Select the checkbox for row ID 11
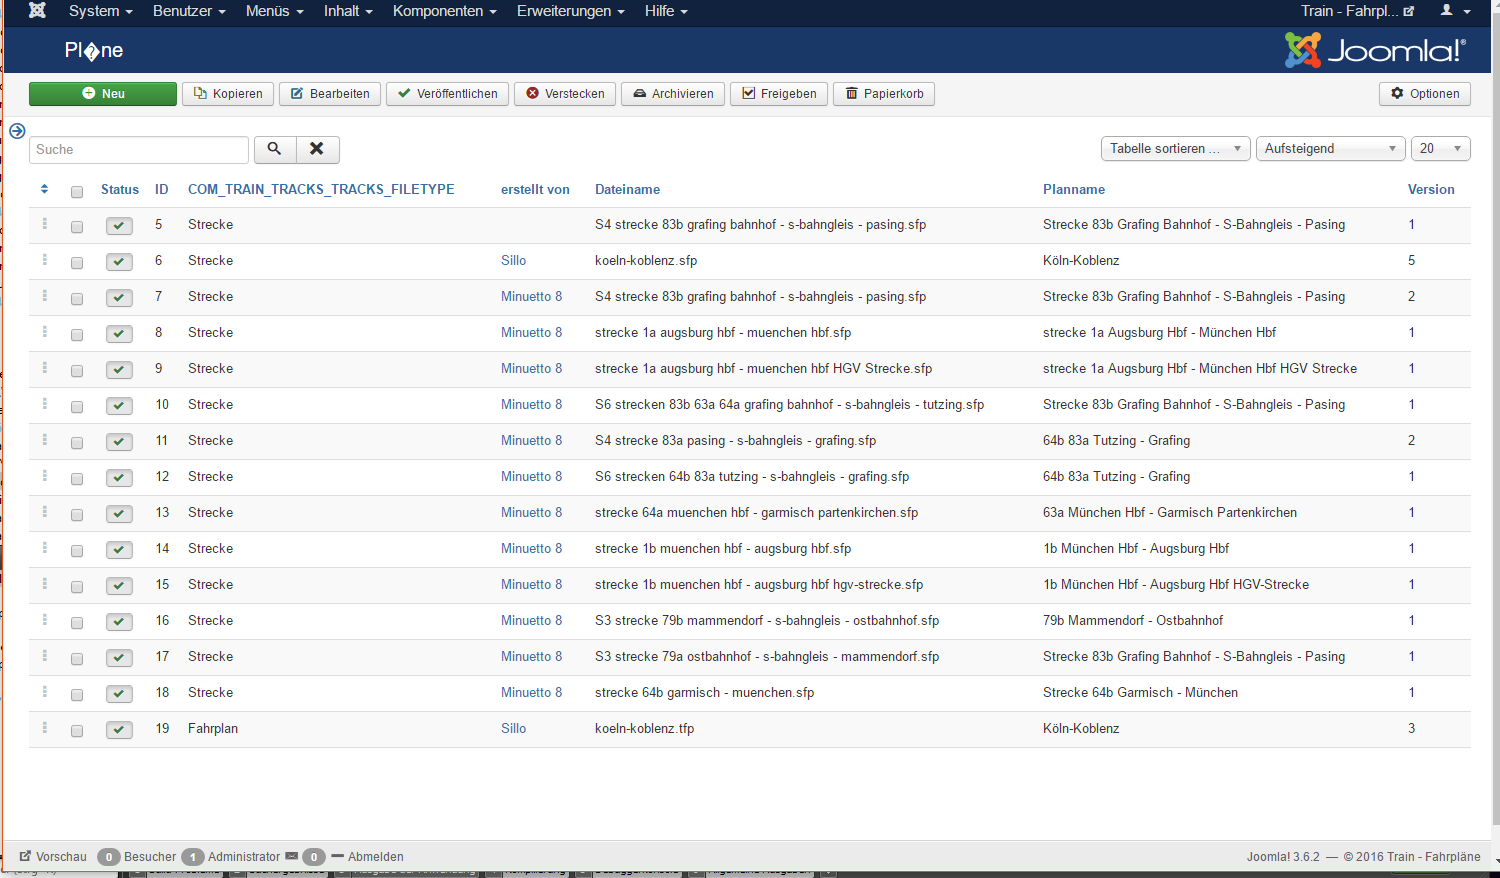 tap(77, 443)
